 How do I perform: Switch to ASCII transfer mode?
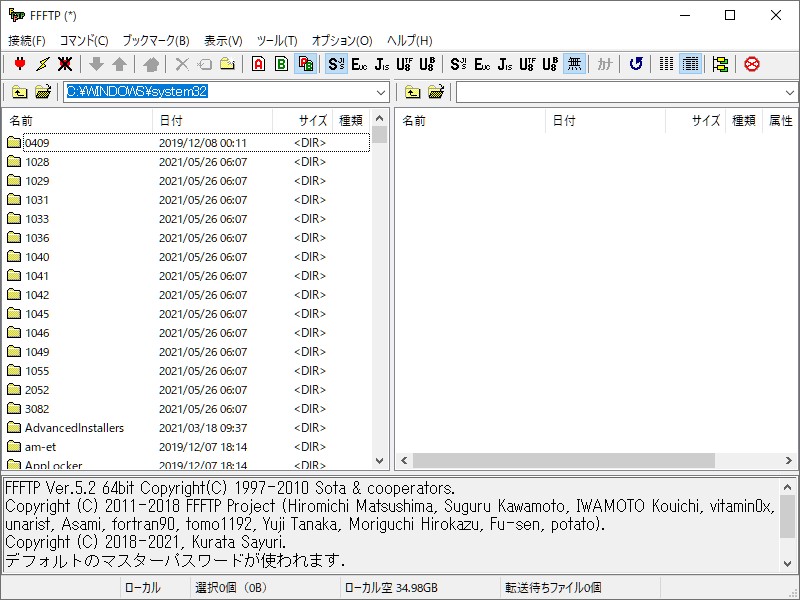258,63
